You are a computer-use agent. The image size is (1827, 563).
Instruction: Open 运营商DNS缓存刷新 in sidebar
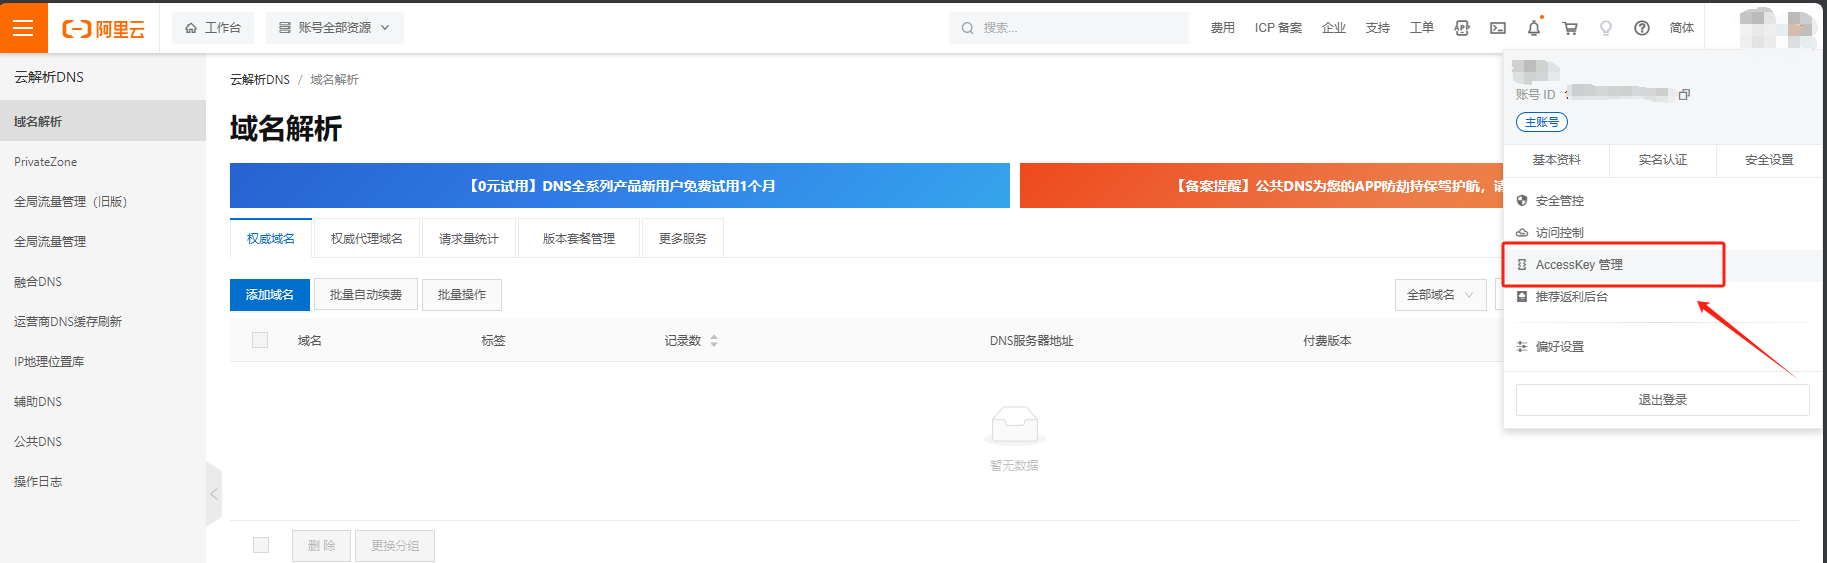103,321
